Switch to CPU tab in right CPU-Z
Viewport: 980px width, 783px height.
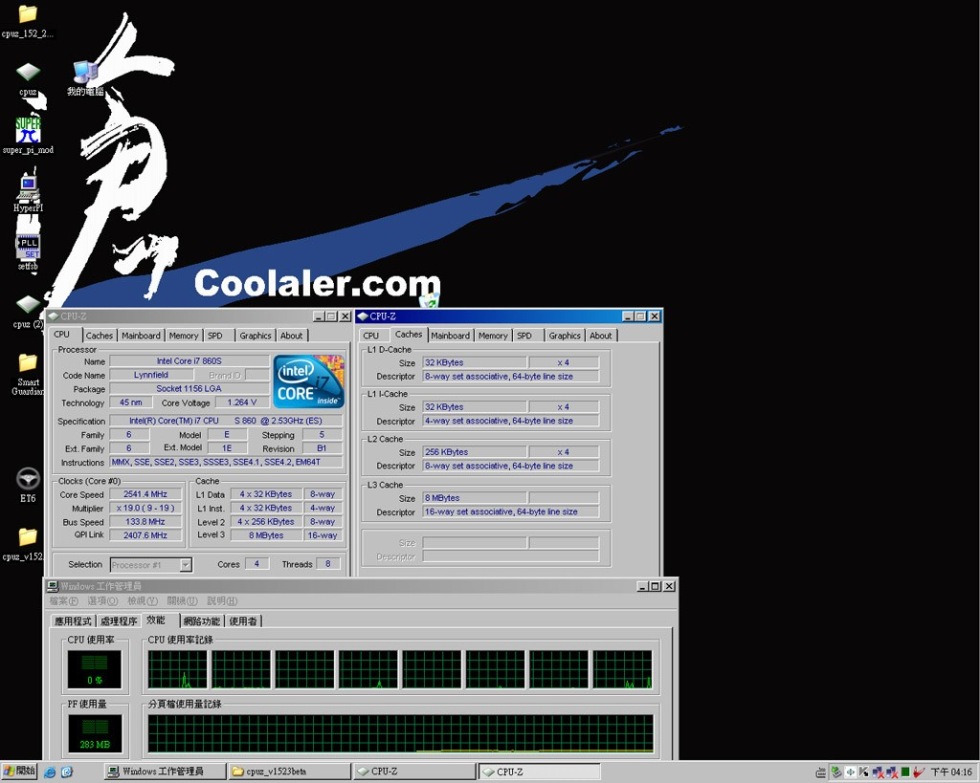tap(371, 336)
